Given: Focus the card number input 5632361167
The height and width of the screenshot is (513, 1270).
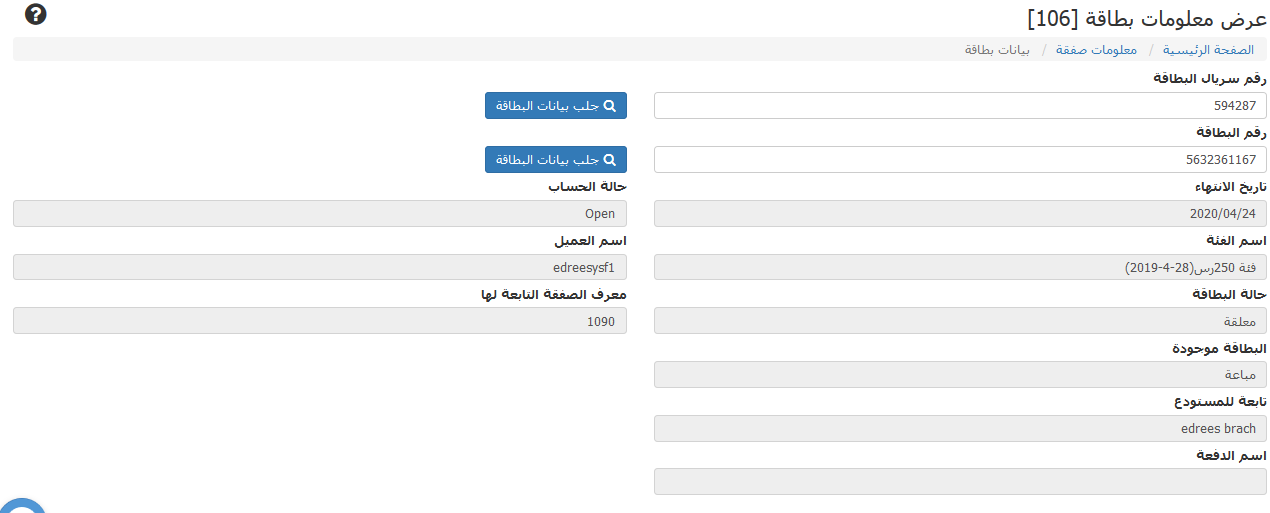Looking at the screenshot, I should (x=960, y=159).
